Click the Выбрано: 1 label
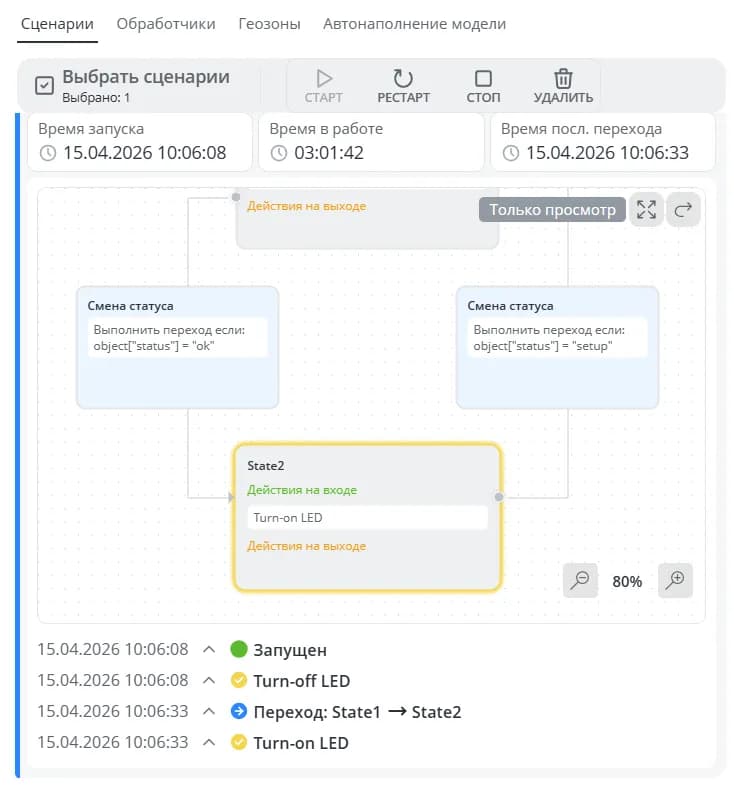The width and height of the screenshot is (734, 790). 96,98
